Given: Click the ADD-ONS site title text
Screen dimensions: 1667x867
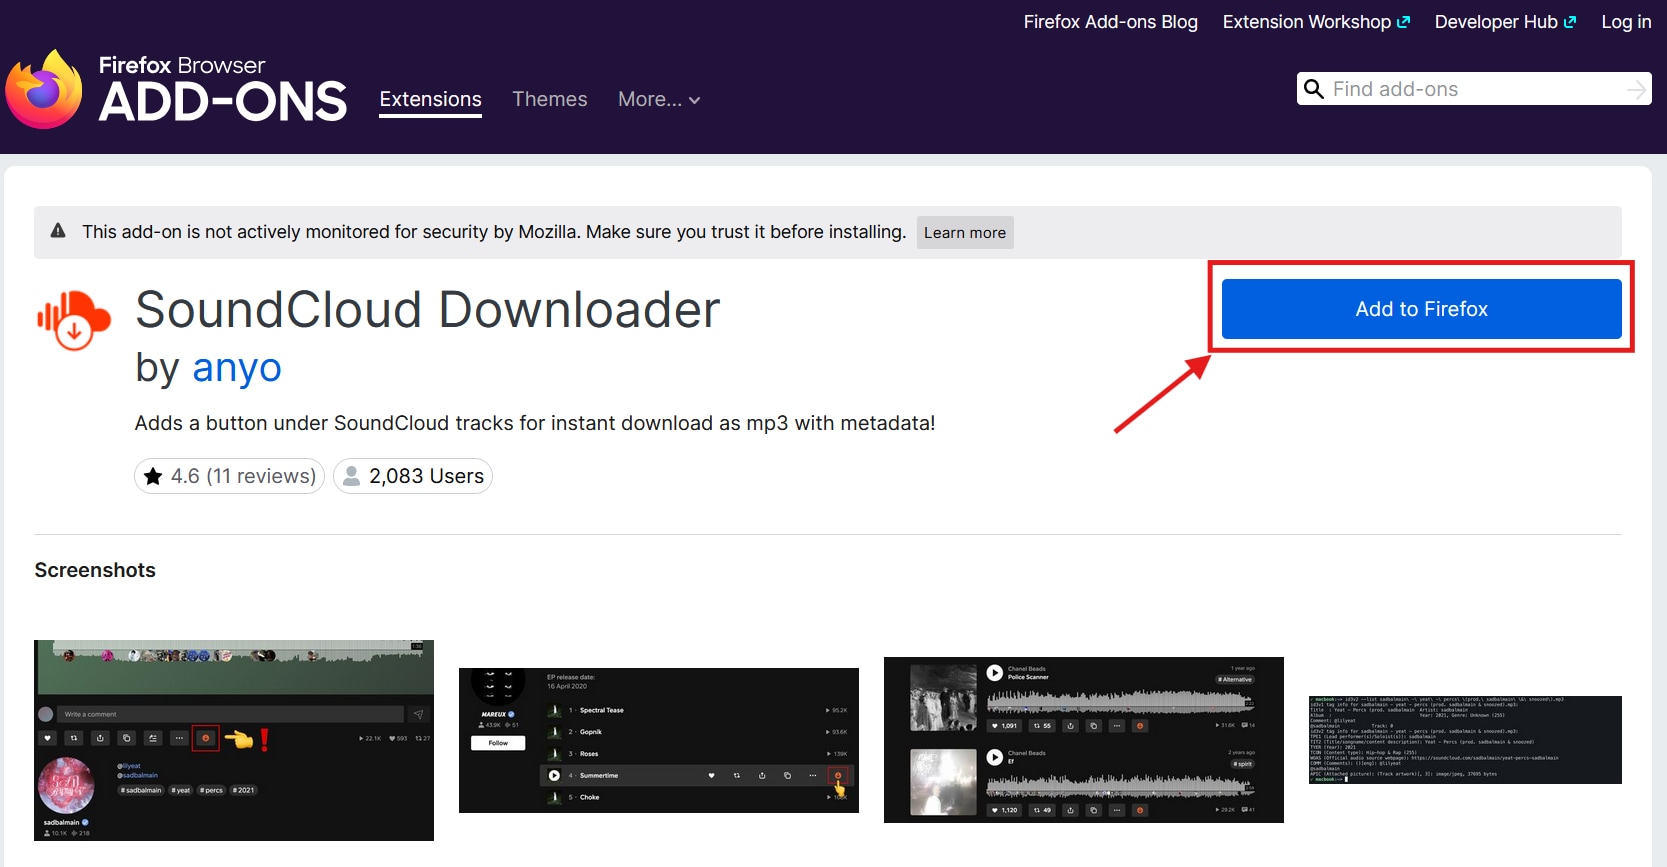Looking at the screenshot, I should click(223, 102).
